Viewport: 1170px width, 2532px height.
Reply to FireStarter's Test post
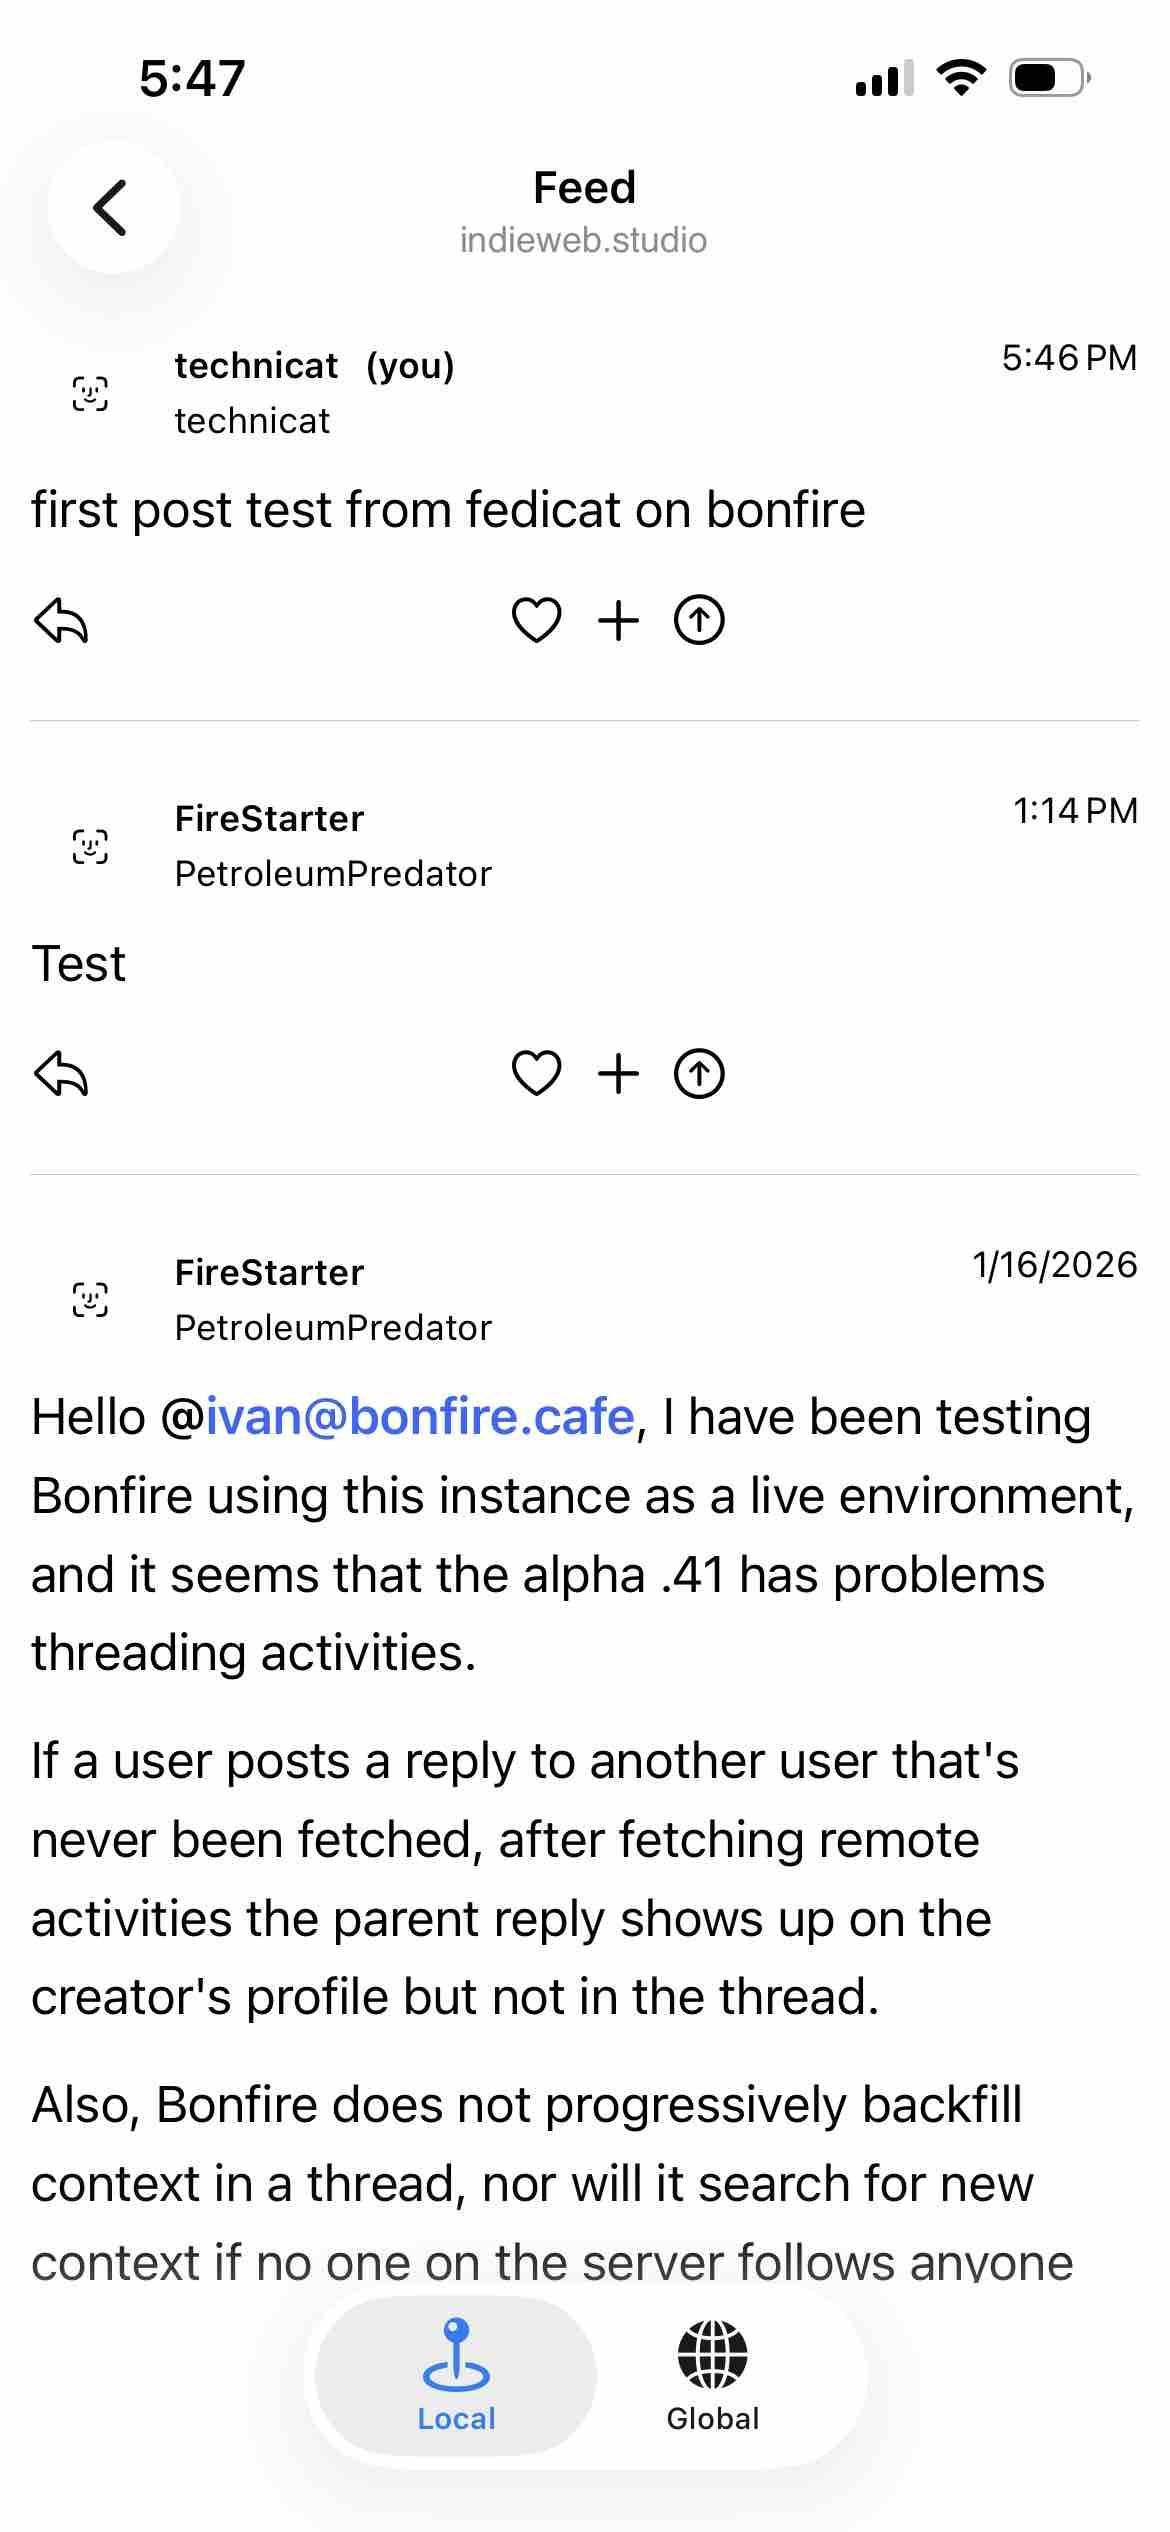point(61,1074)
